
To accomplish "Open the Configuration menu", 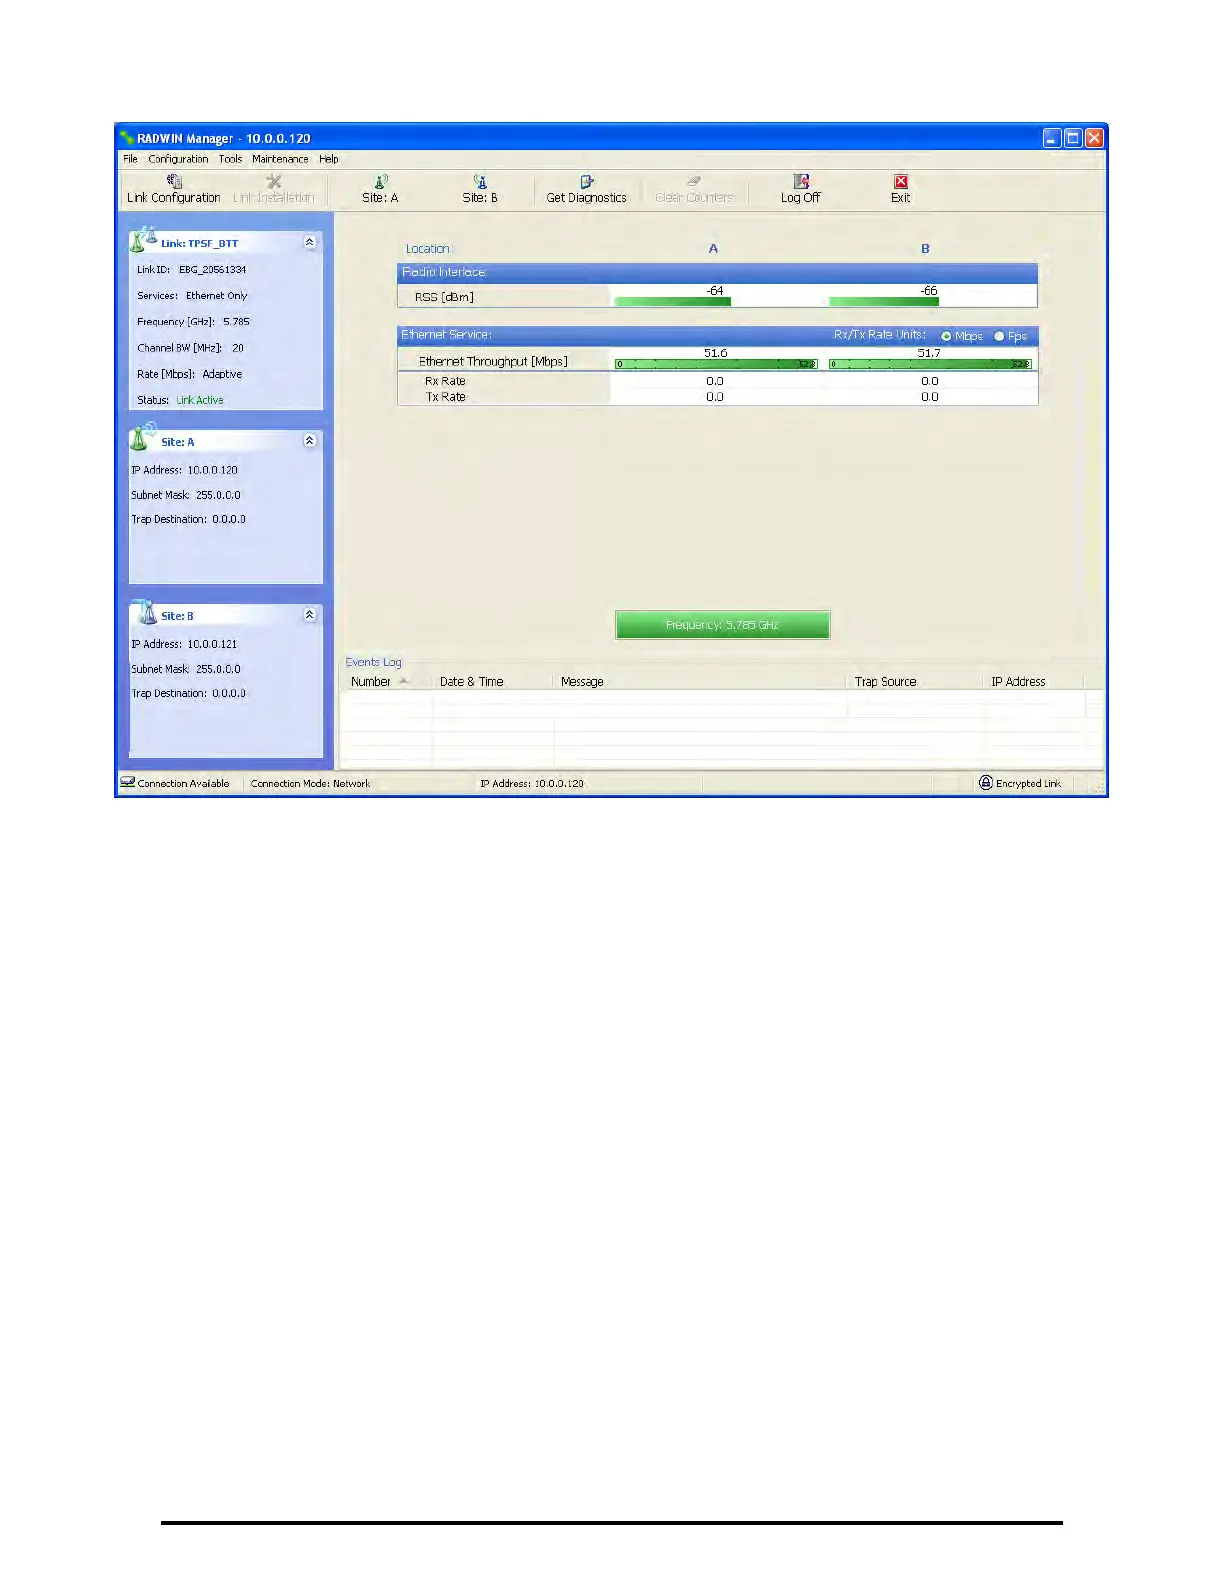I will 178,159.
